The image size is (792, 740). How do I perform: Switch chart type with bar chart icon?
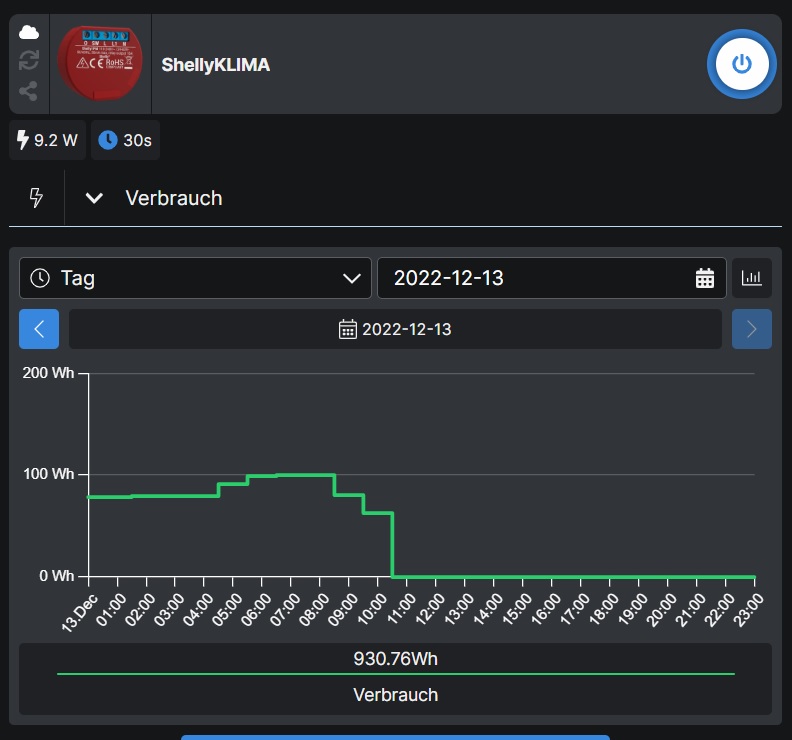(752, 278)
